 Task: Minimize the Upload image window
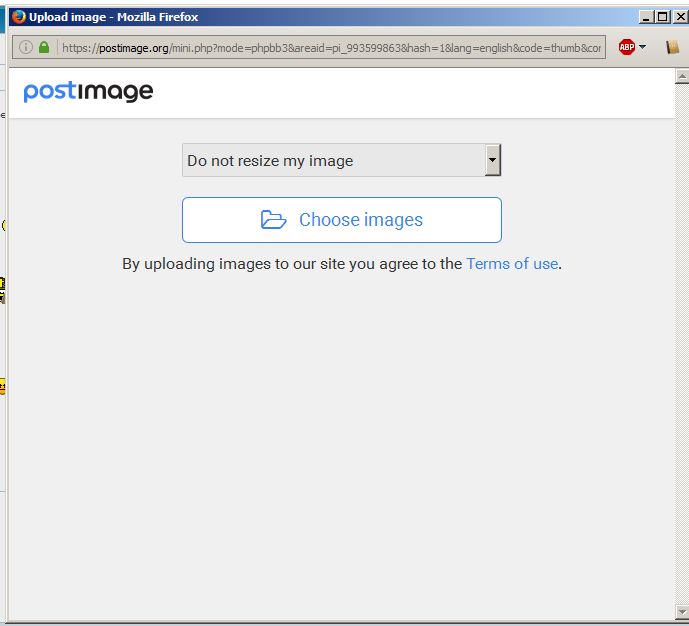click(x=645, y=17)
